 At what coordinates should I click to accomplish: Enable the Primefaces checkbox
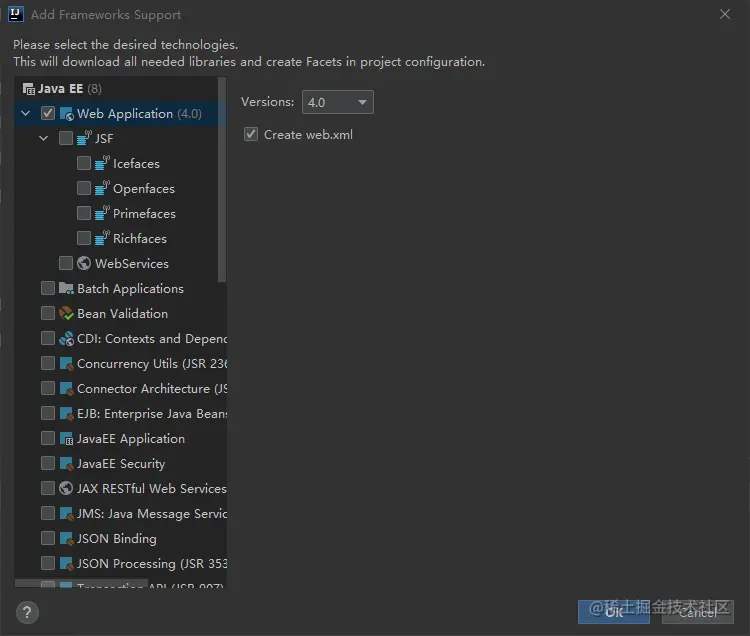coord(84,213)
